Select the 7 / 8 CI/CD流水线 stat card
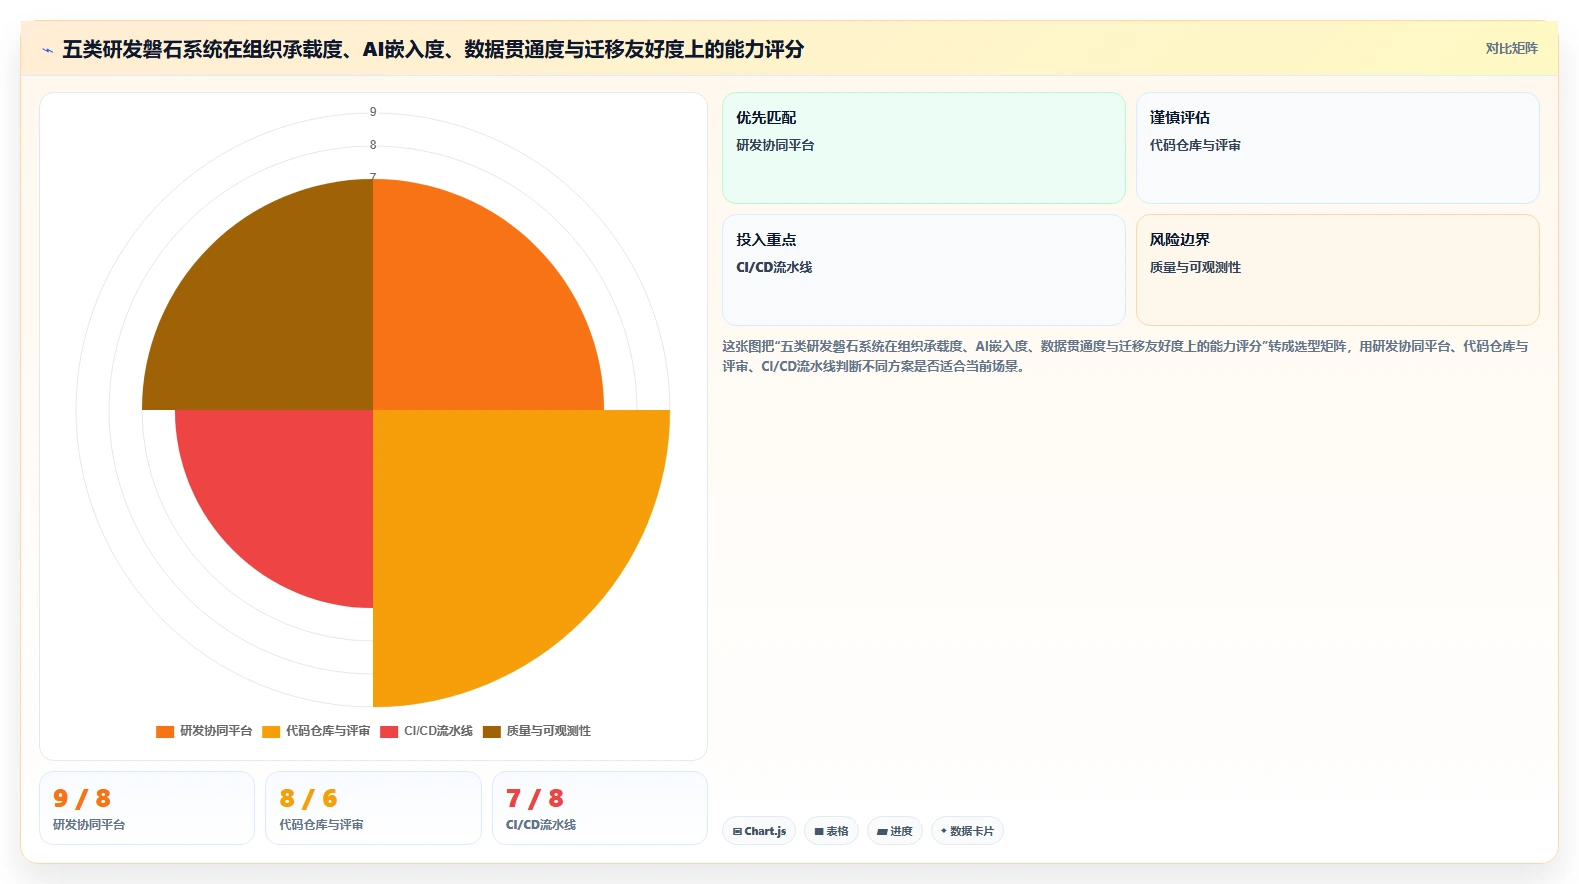Image resolution: width=1579 pixels, height=884 pixels. (600, 808)
